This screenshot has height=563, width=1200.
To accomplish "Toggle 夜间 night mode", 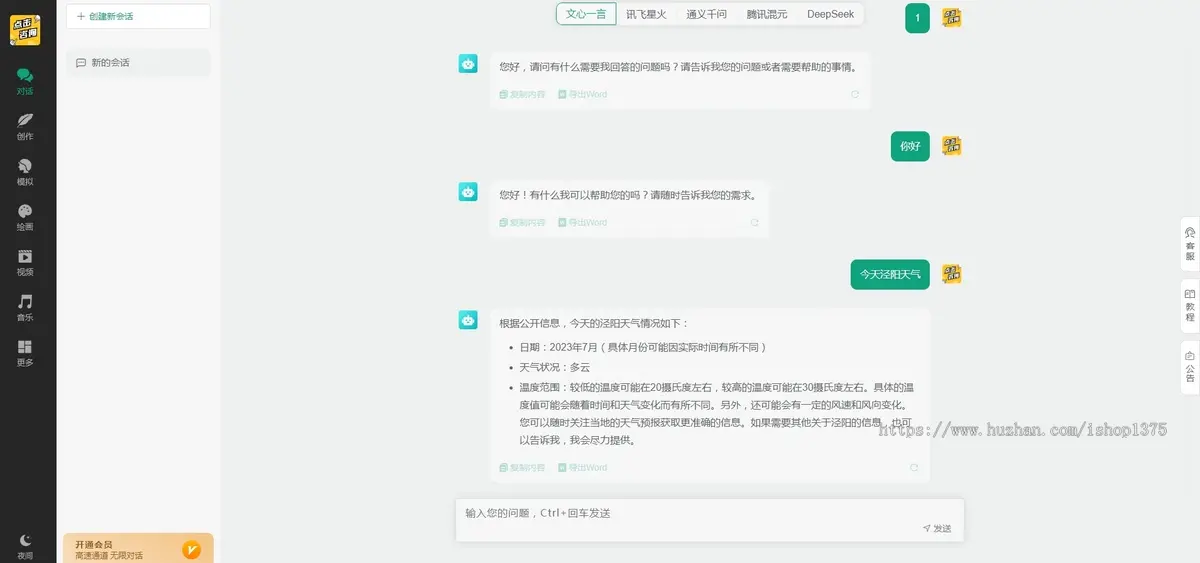I will click(x=25, y=545).
